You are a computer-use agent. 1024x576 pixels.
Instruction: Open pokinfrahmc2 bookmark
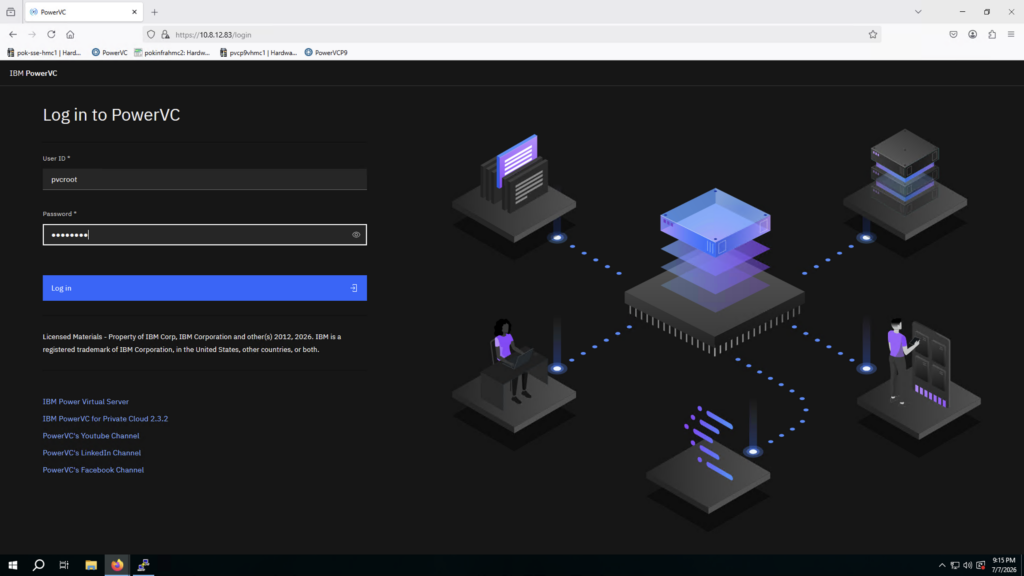coord(172,52)
